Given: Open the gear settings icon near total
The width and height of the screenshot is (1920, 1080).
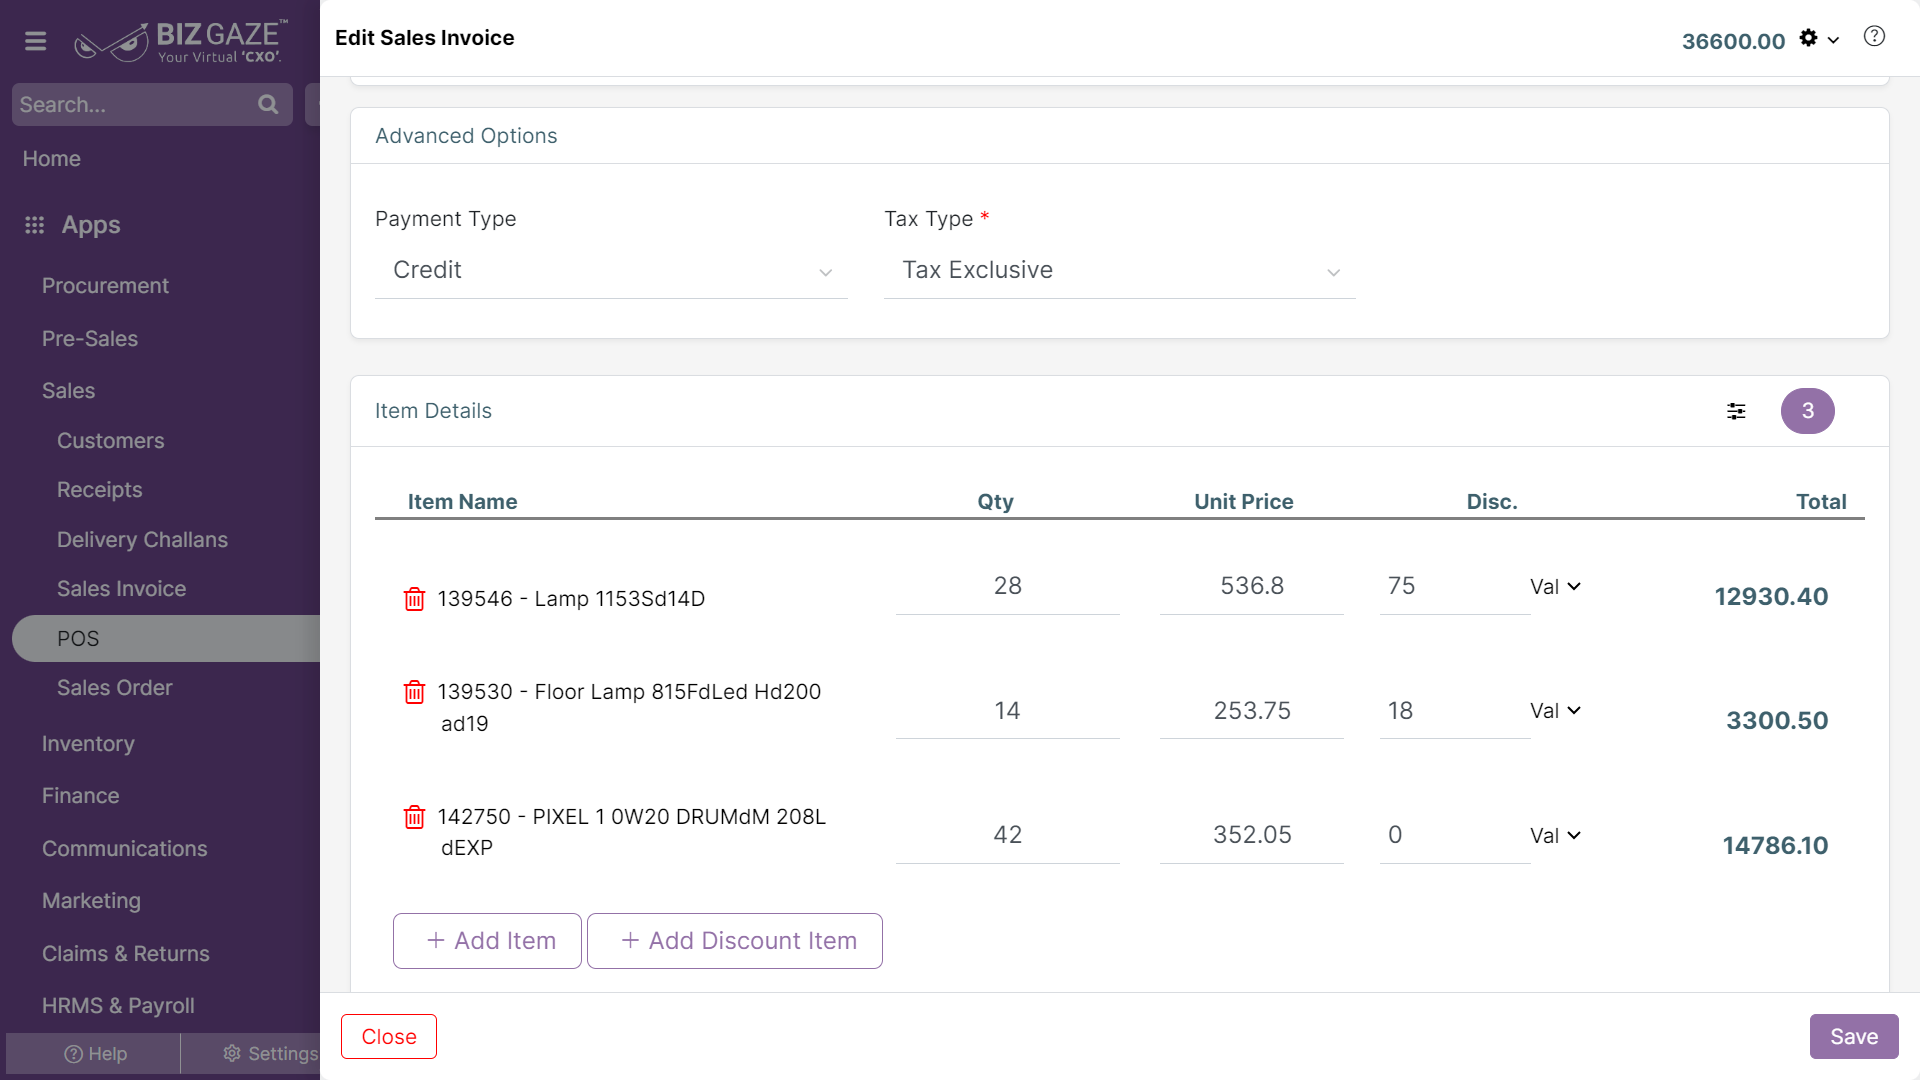Looking at the screenshot, I should click(x=1808, y=38).
